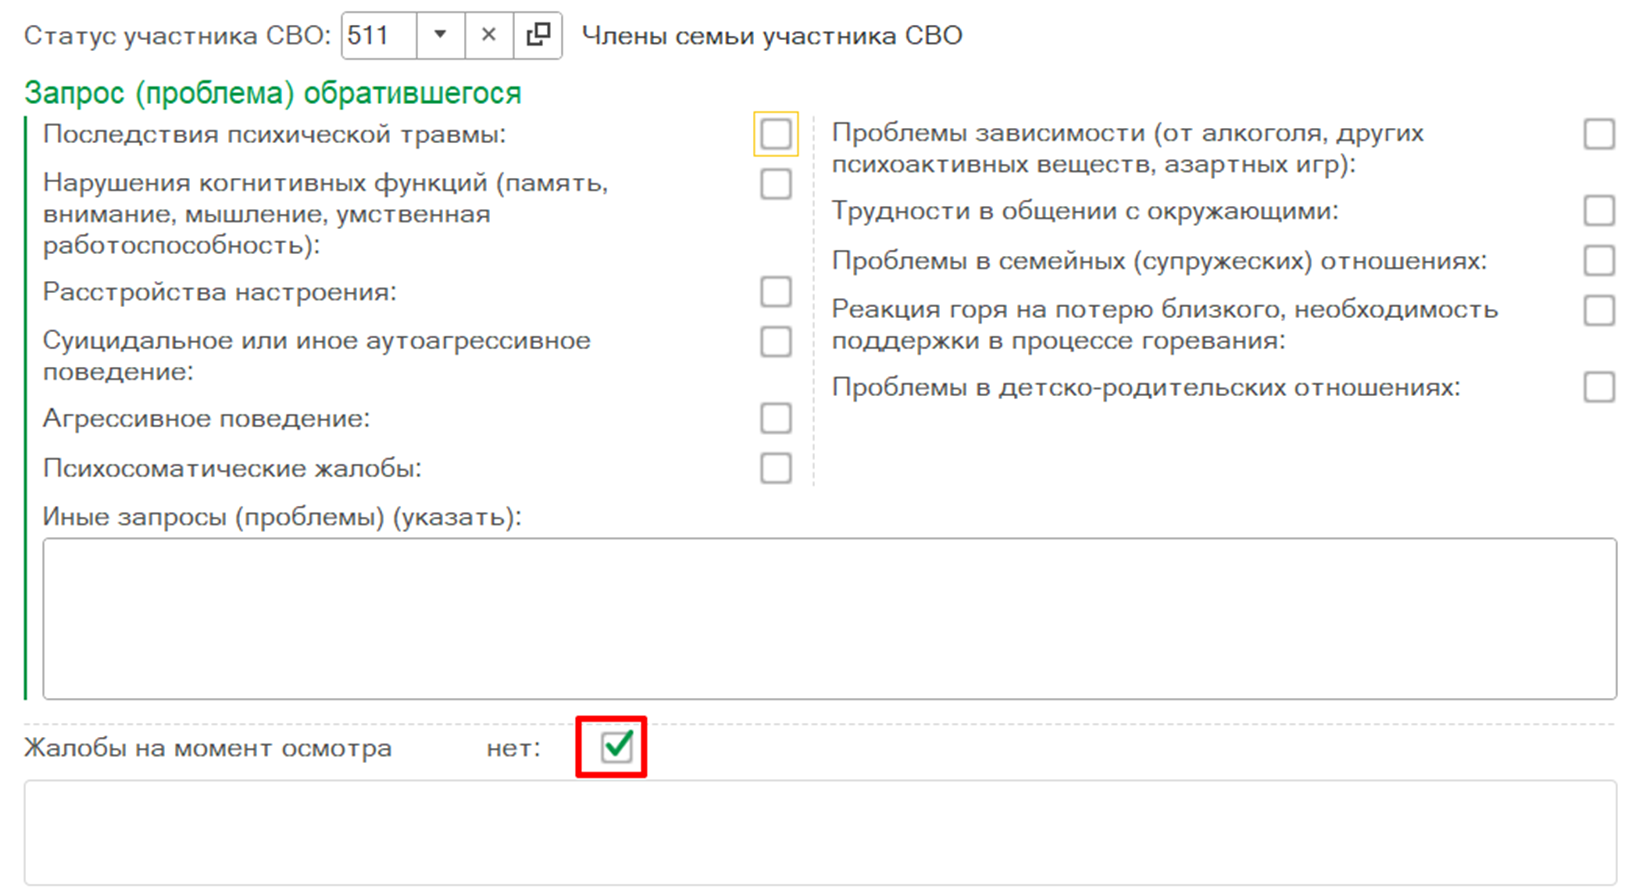This screenshot has height=891, width=1632.
Task: Check Проблемы в детско-родительских отношениях
Action: coord(1599,387)
